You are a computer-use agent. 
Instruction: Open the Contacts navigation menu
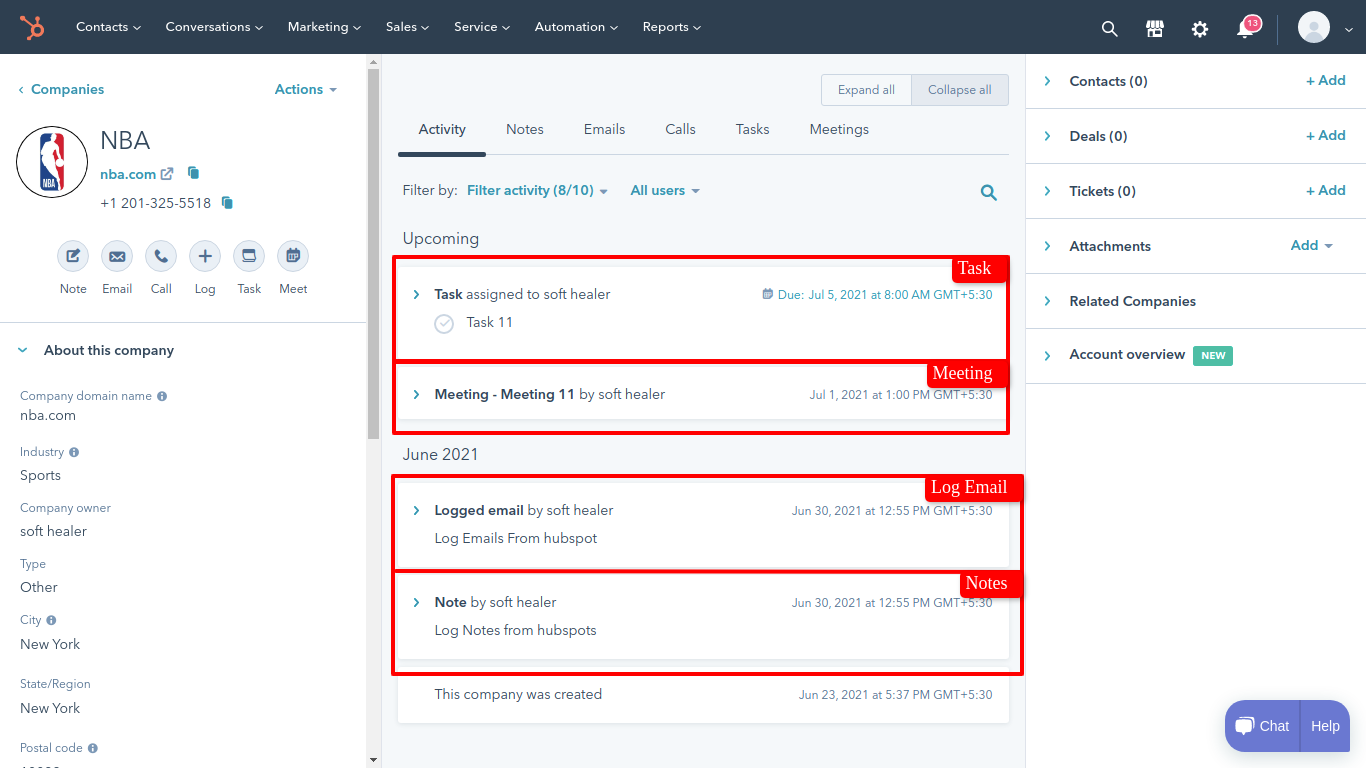tap(108, 27)
